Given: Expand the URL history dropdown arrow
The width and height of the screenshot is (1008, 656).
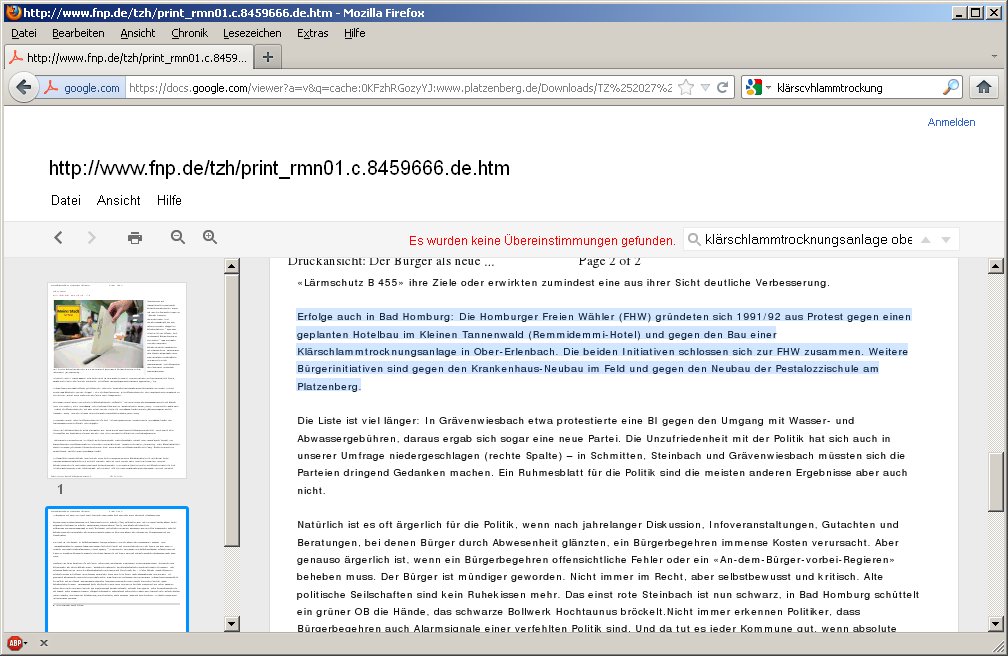Looking at the screenshot, I should pos(705,87).
